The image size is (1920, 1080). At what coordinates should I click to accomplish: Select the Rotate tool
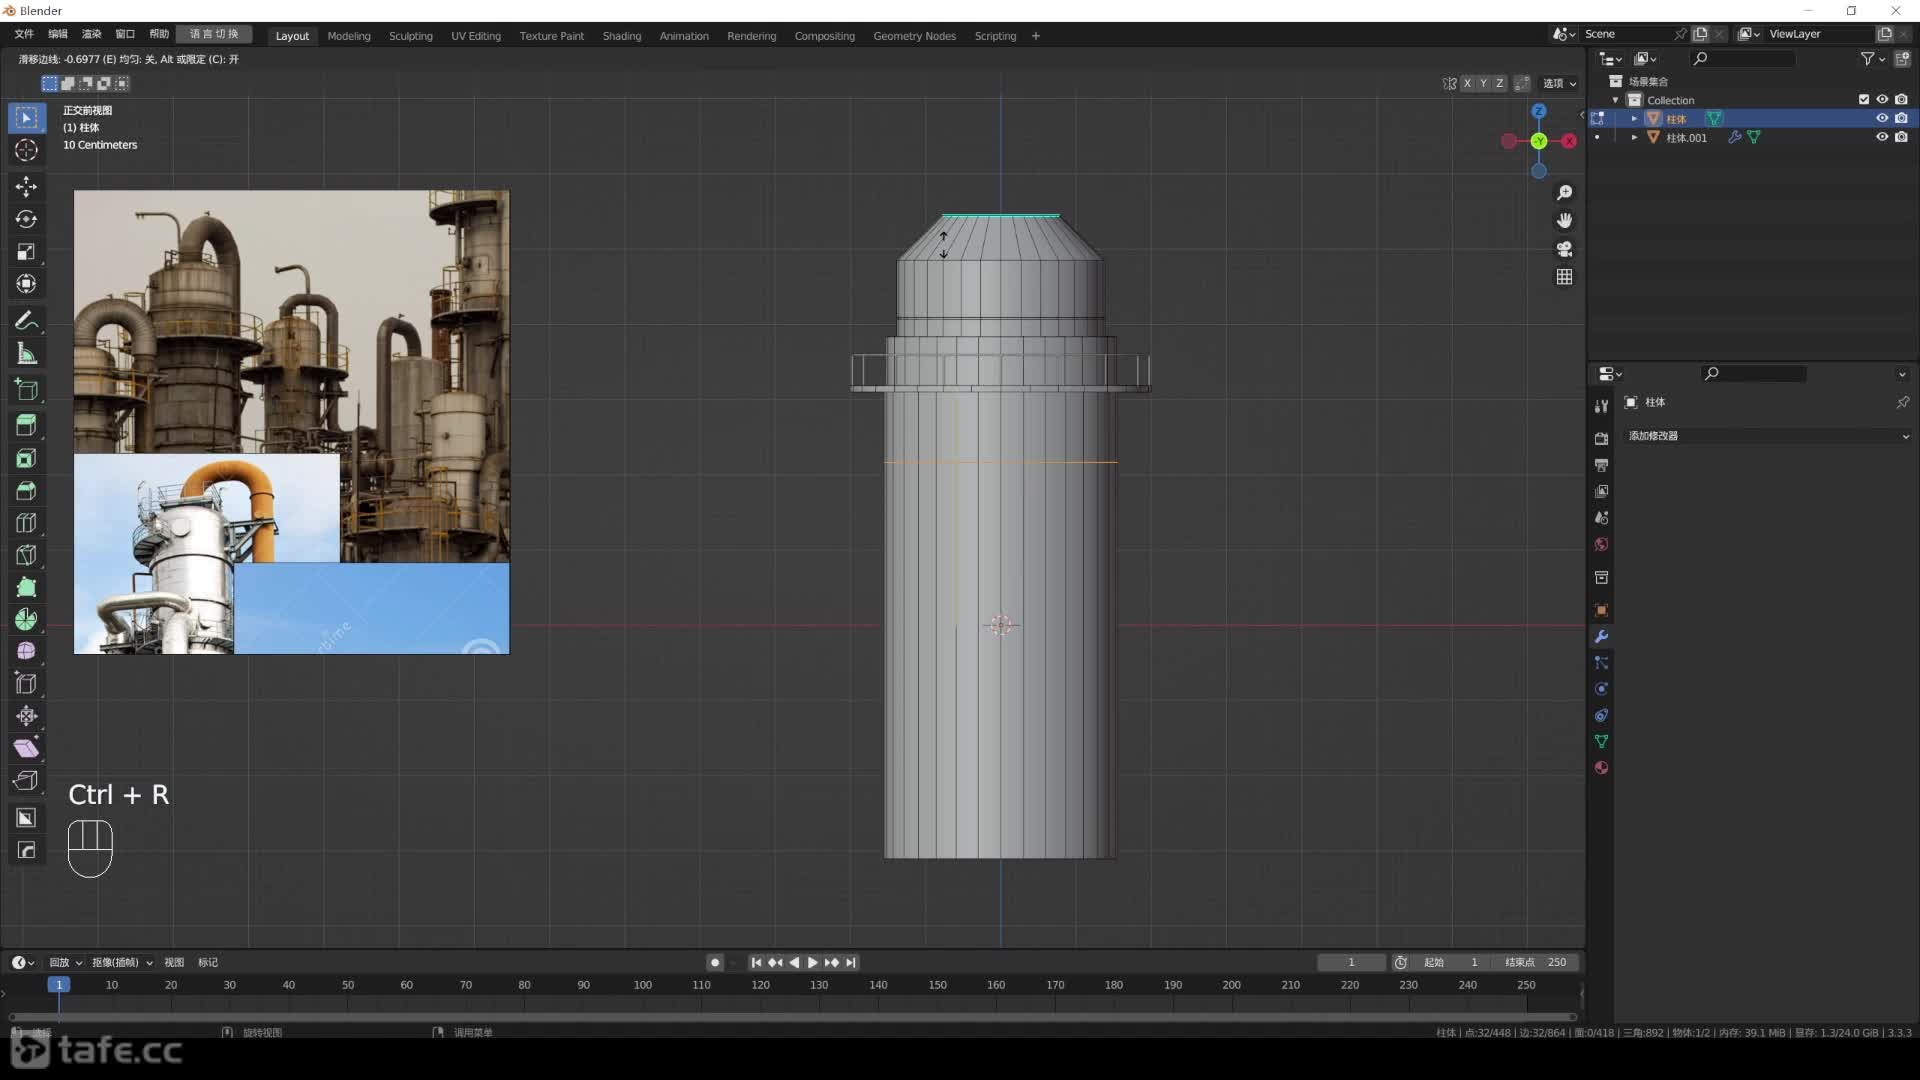pyautogui.click(x=26, y=219)
